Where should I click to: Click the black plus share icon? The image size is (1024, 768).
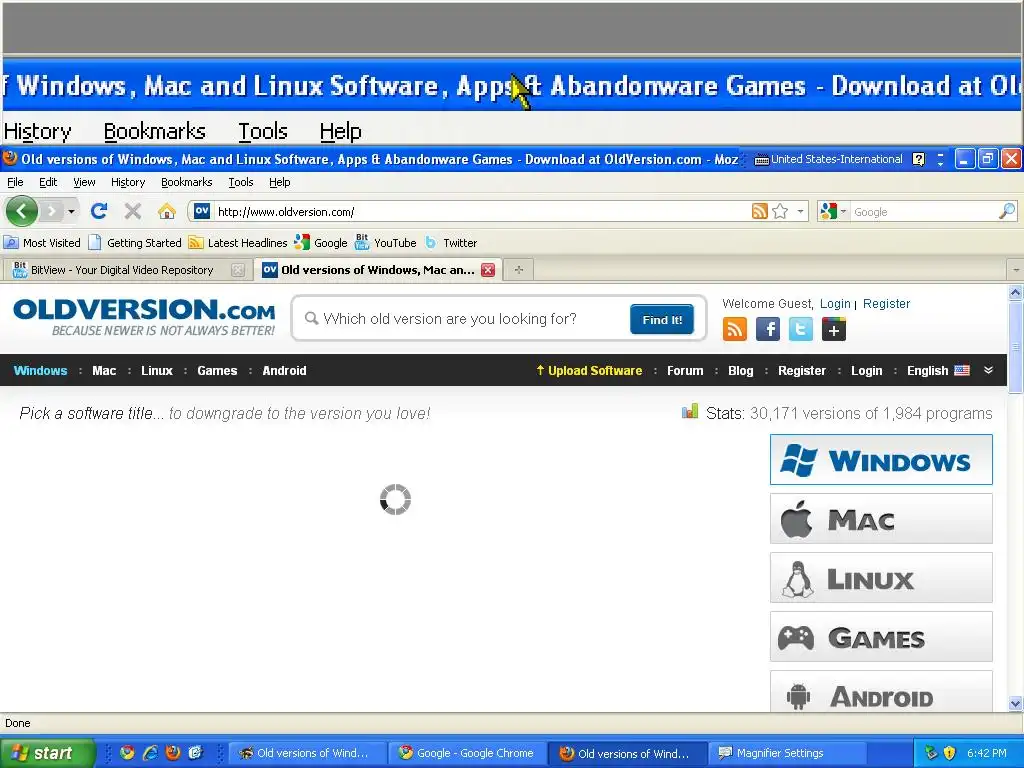pos(834,329)
